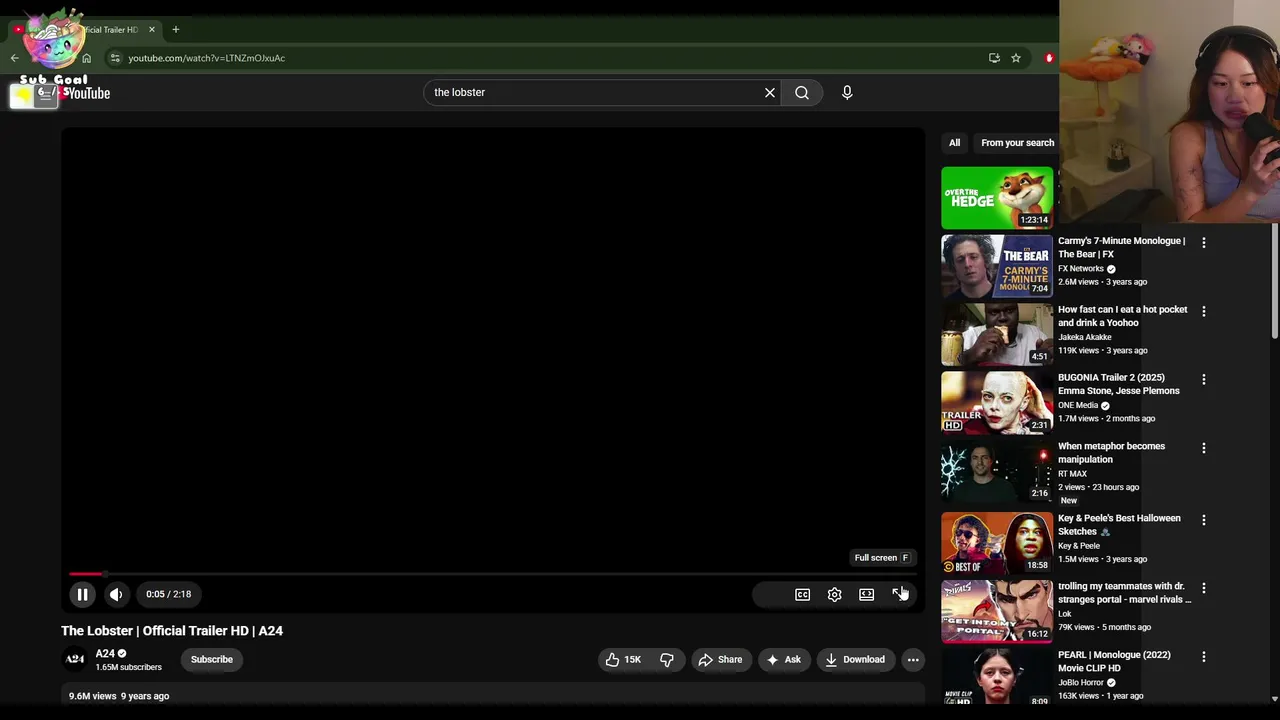Dislike the video
The width and height of the screenshot is (1280, 720).
(x=667, y=659)
